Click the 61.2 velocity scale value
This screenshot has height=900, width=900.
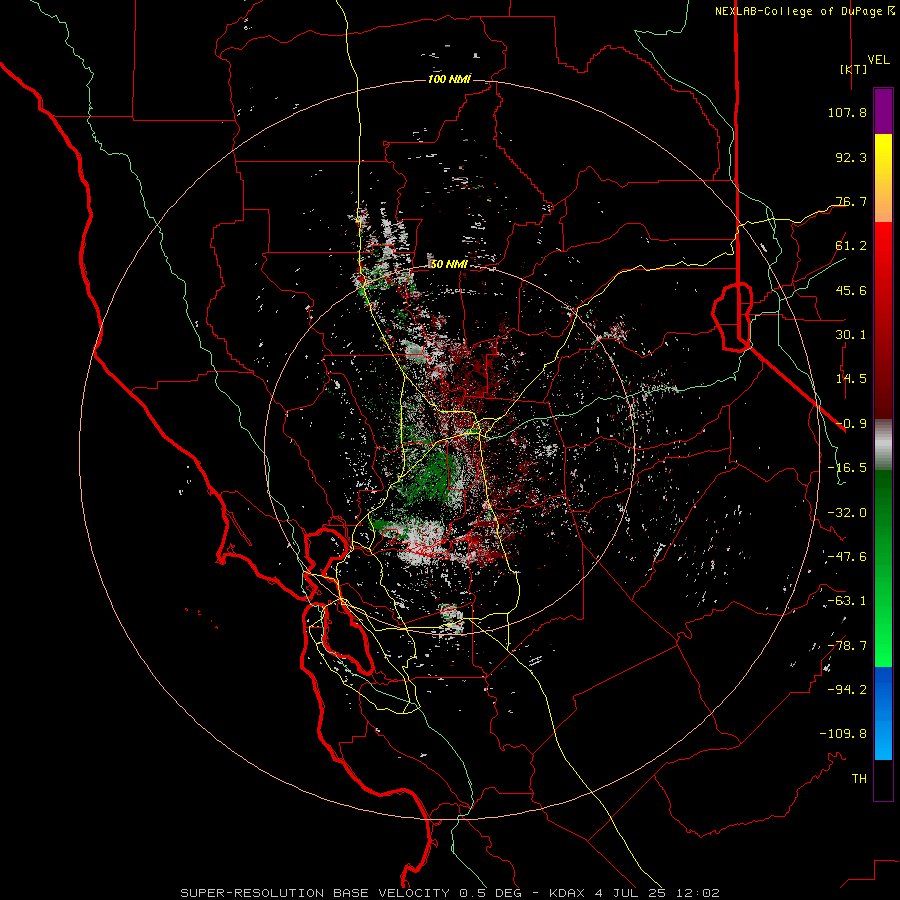[851, 246]
